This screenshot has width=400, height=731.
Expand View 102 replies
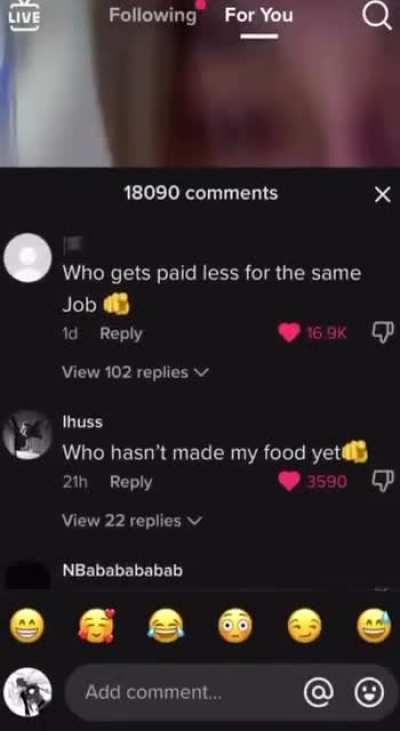click(136, 372)
